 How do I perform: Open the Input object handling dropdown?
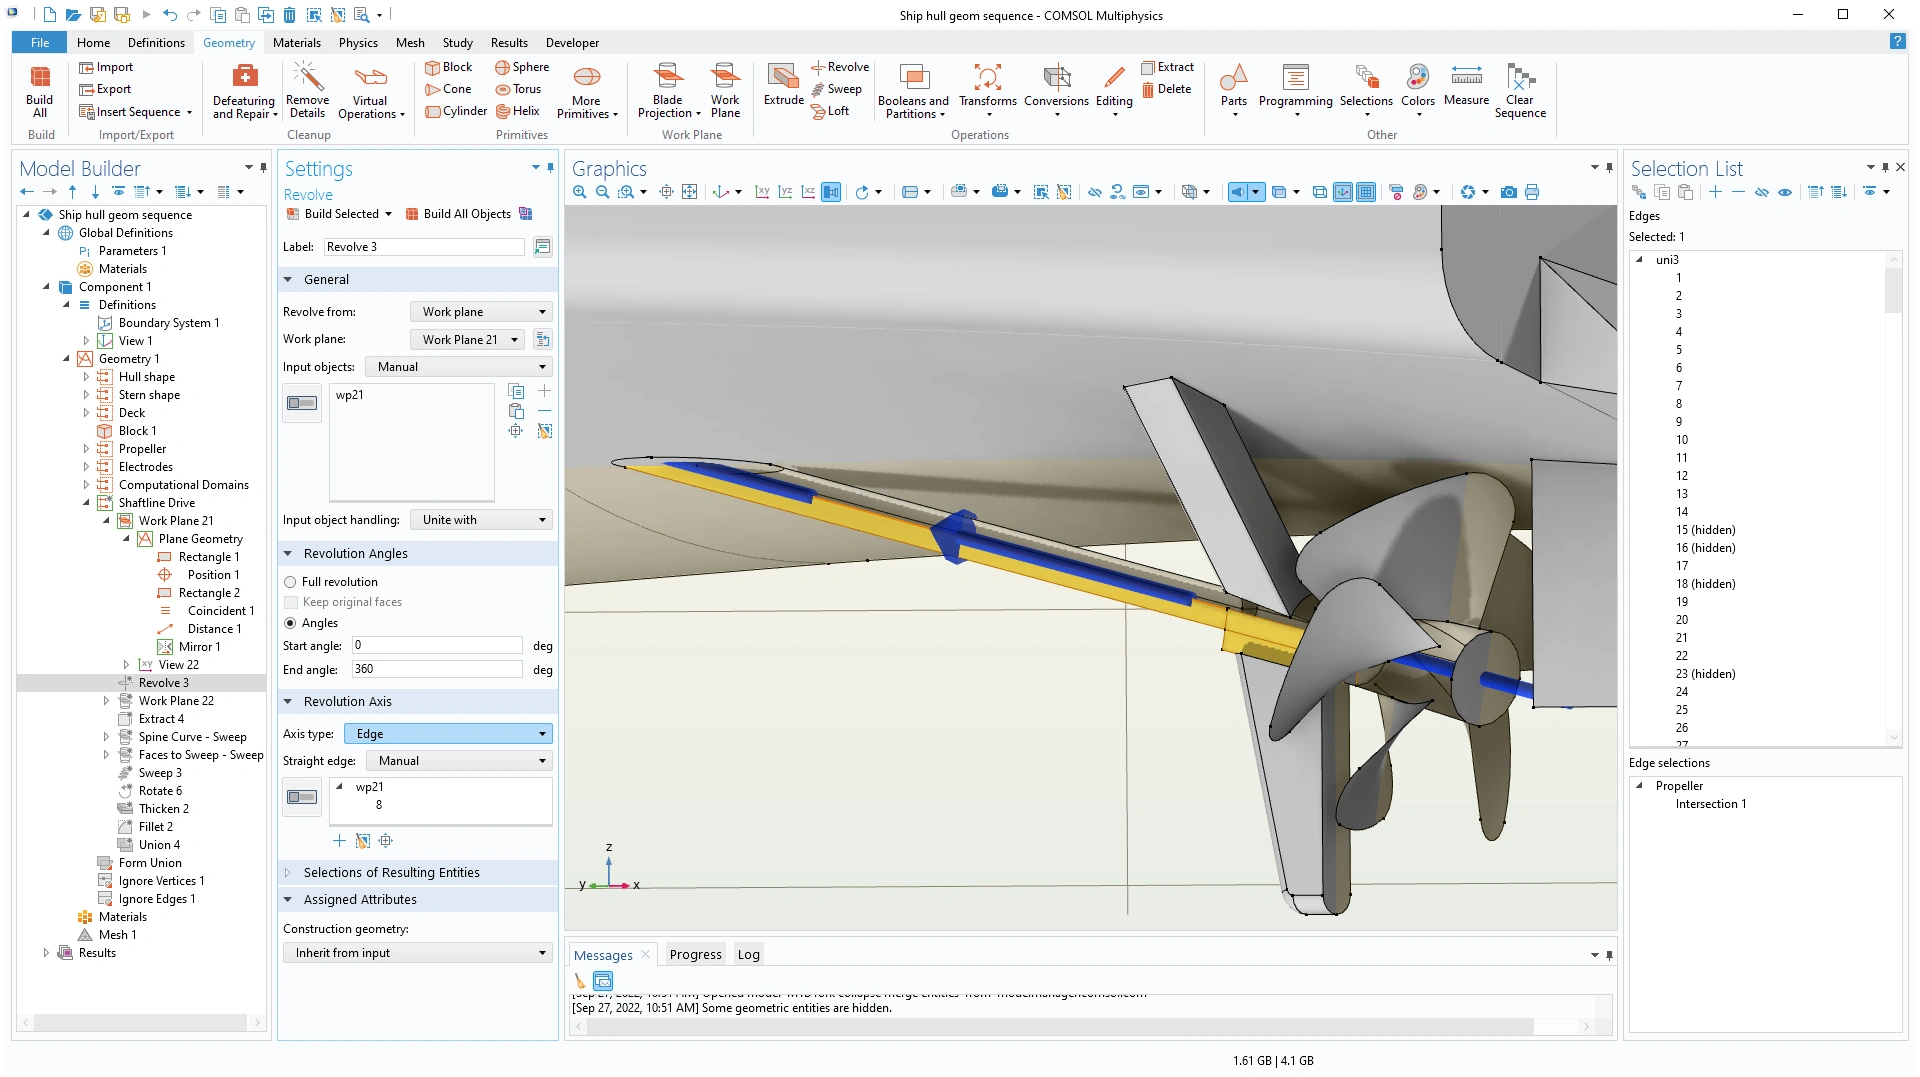(482, 520)
